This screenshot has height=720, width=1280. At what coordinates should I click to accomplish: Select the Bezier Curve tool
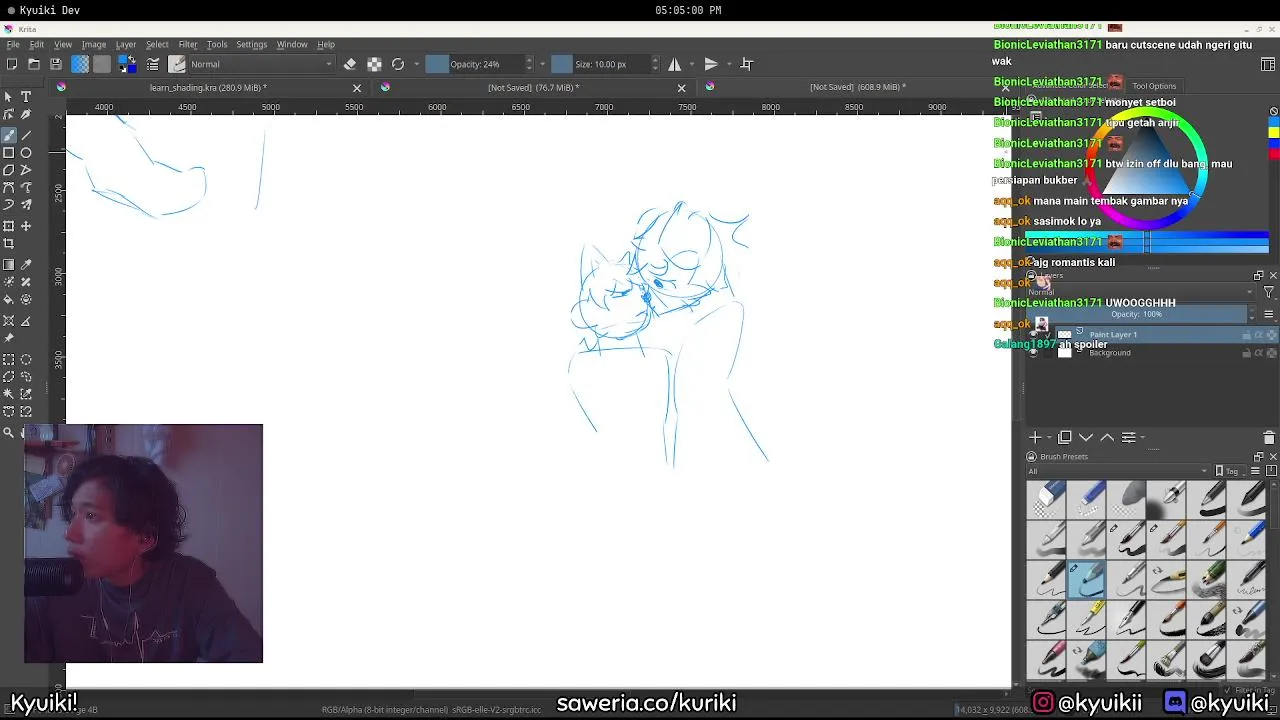coord(9,188)
